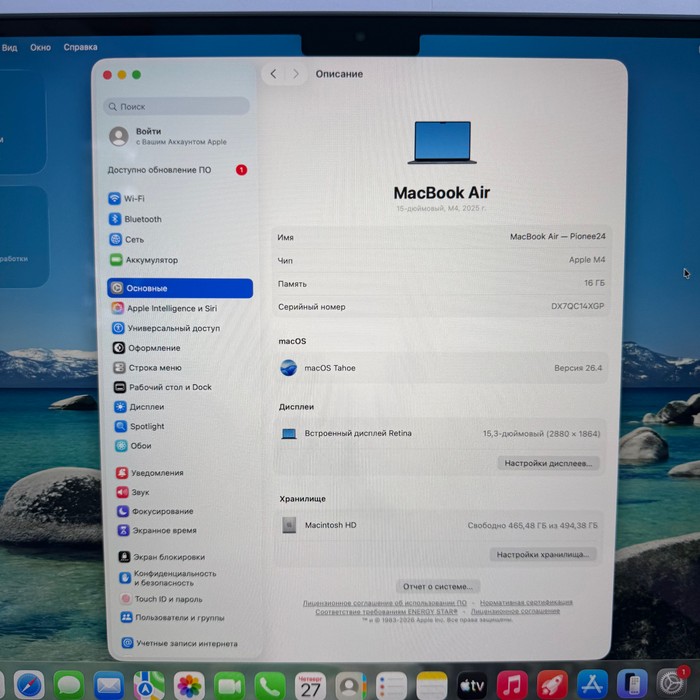Open Photos from the Dock
The height and width of the screenshot is (700, 700).
189,686
